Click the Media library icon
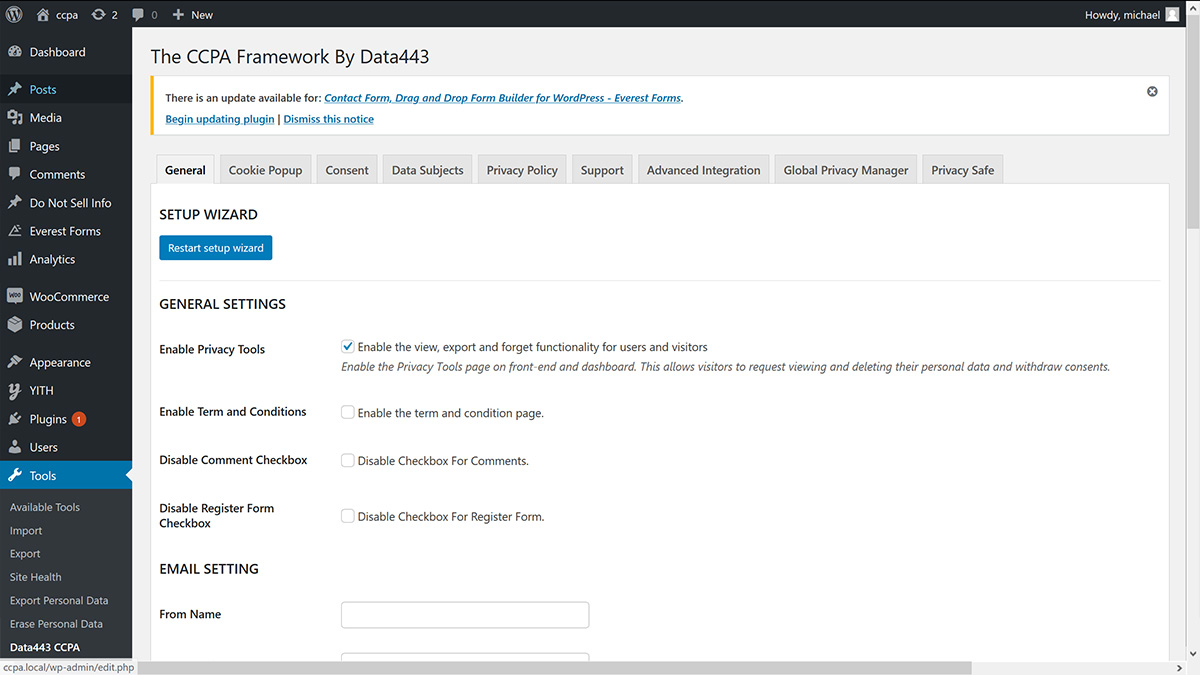This screenshot has width=1200, height=675. [x=15, y=117]
